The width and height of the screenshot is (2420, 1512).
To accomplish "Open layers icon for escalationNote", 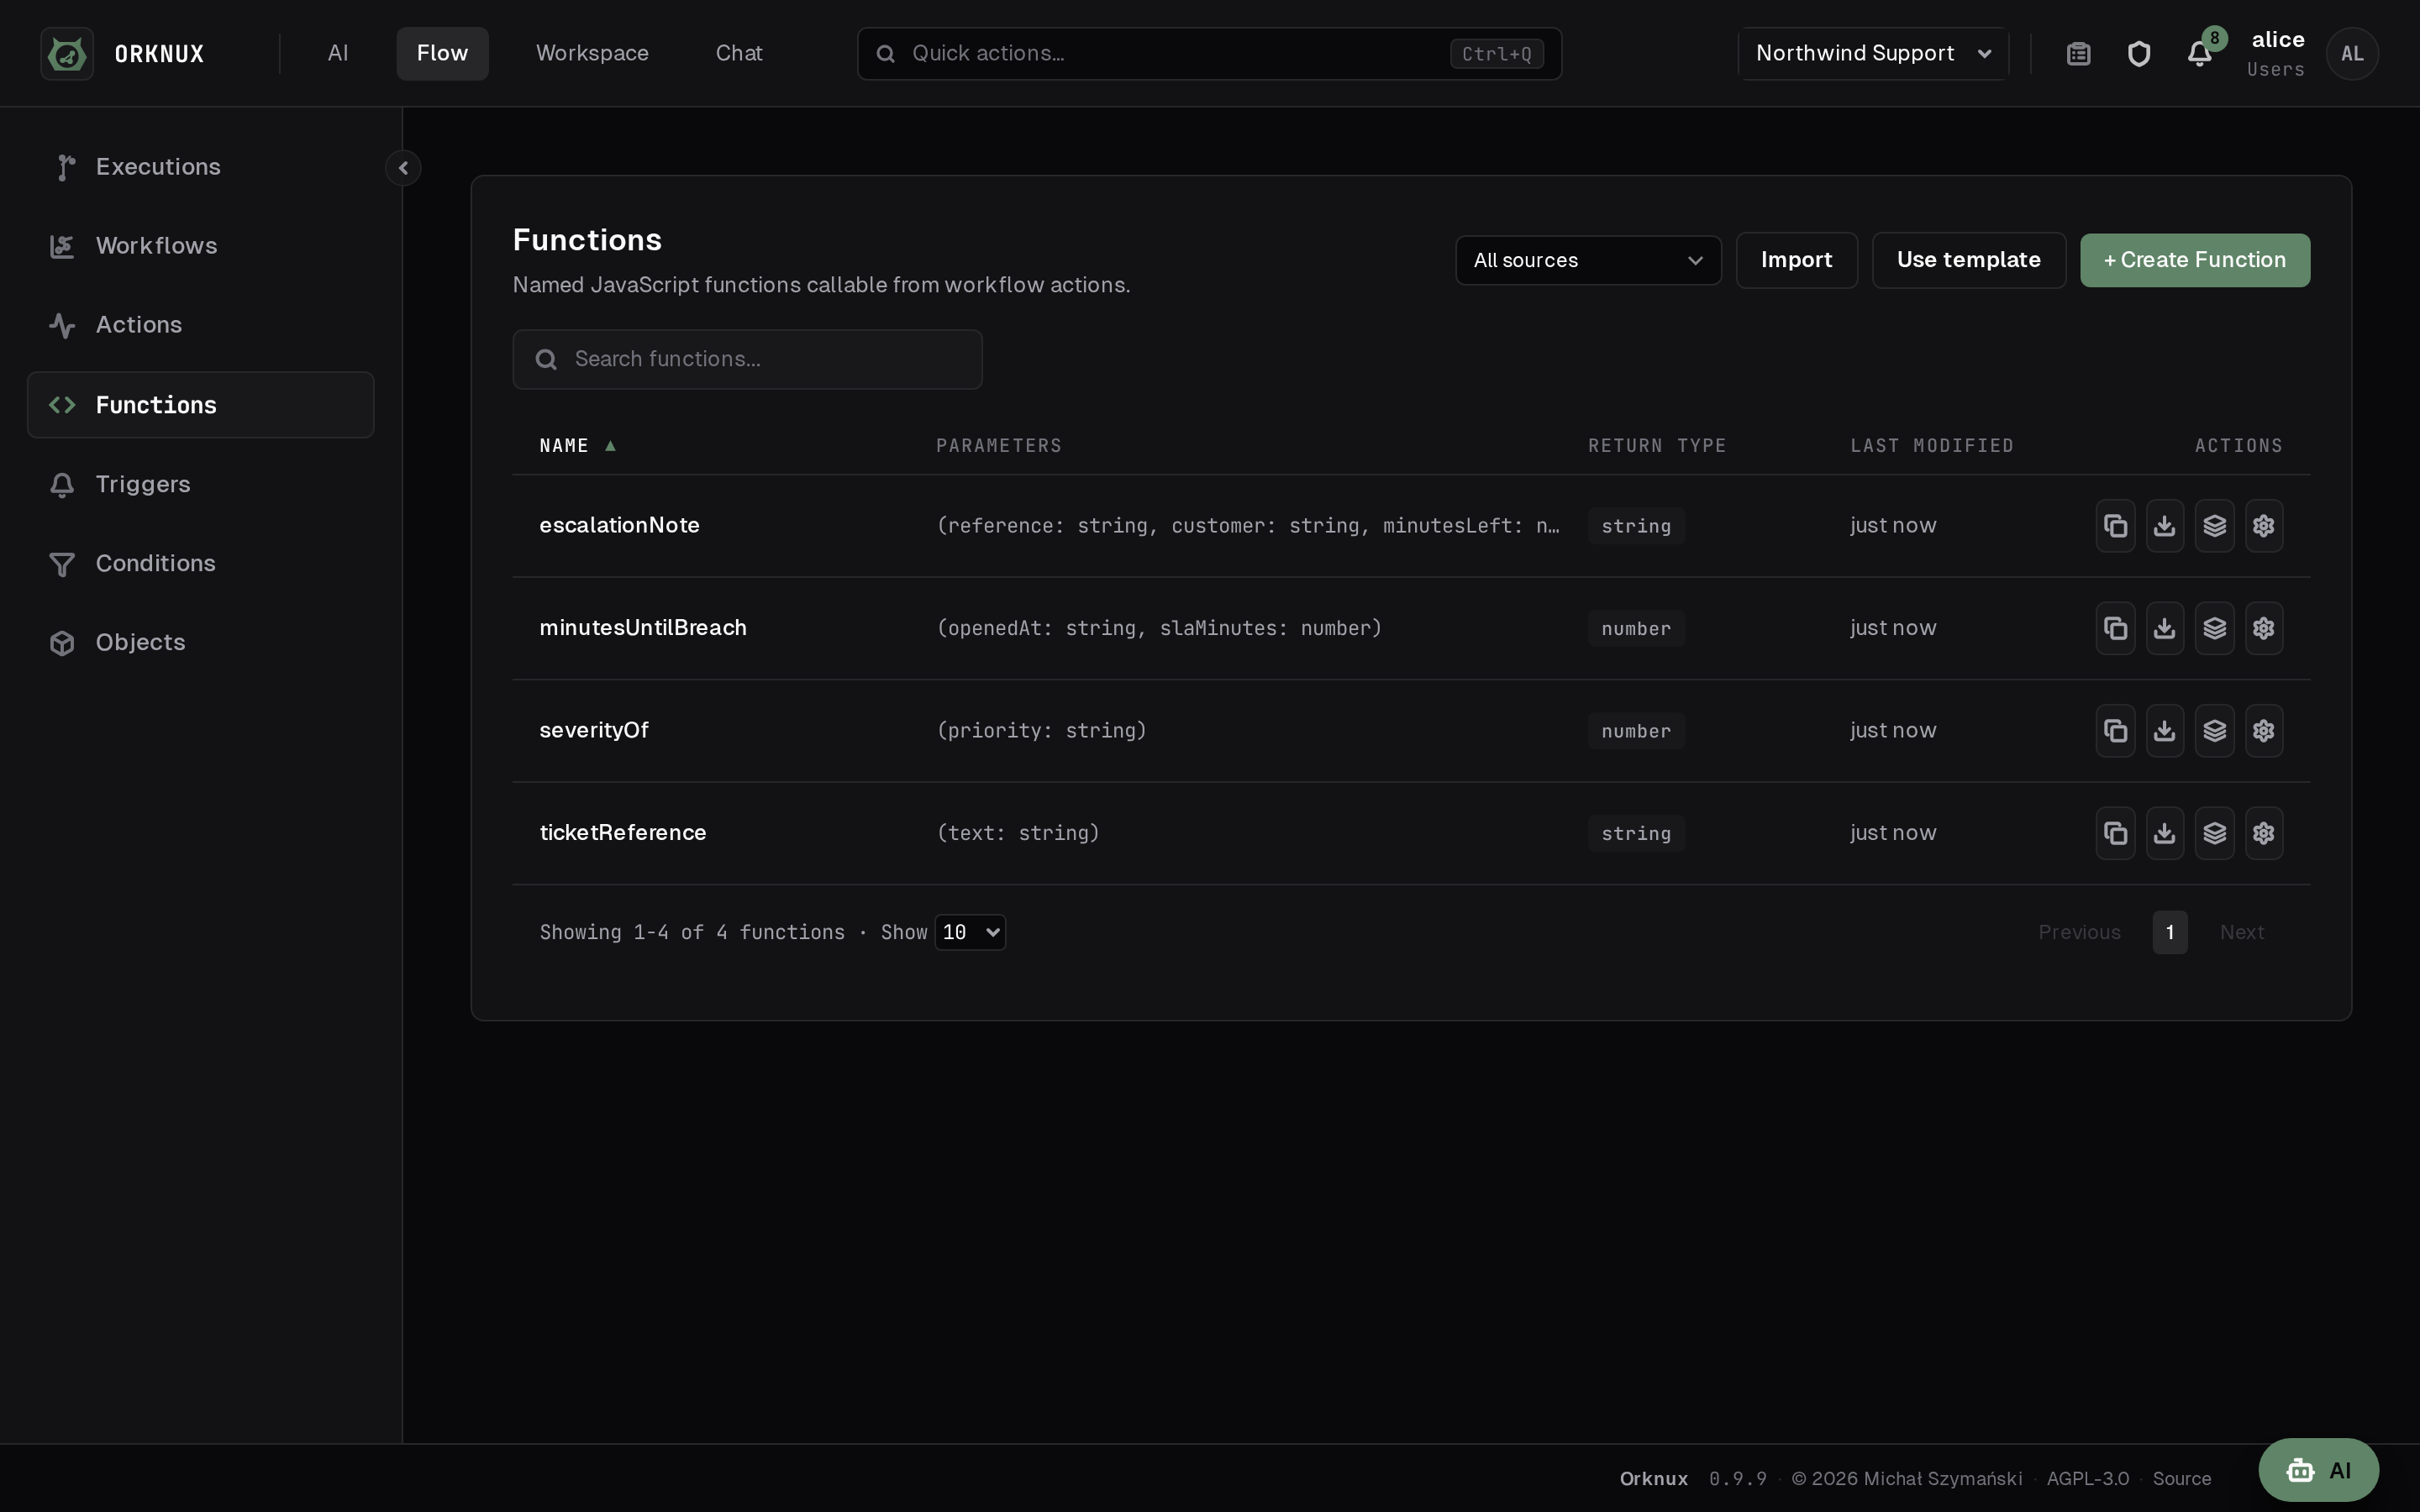I will pyautogui.click(x=2214, y=526).
